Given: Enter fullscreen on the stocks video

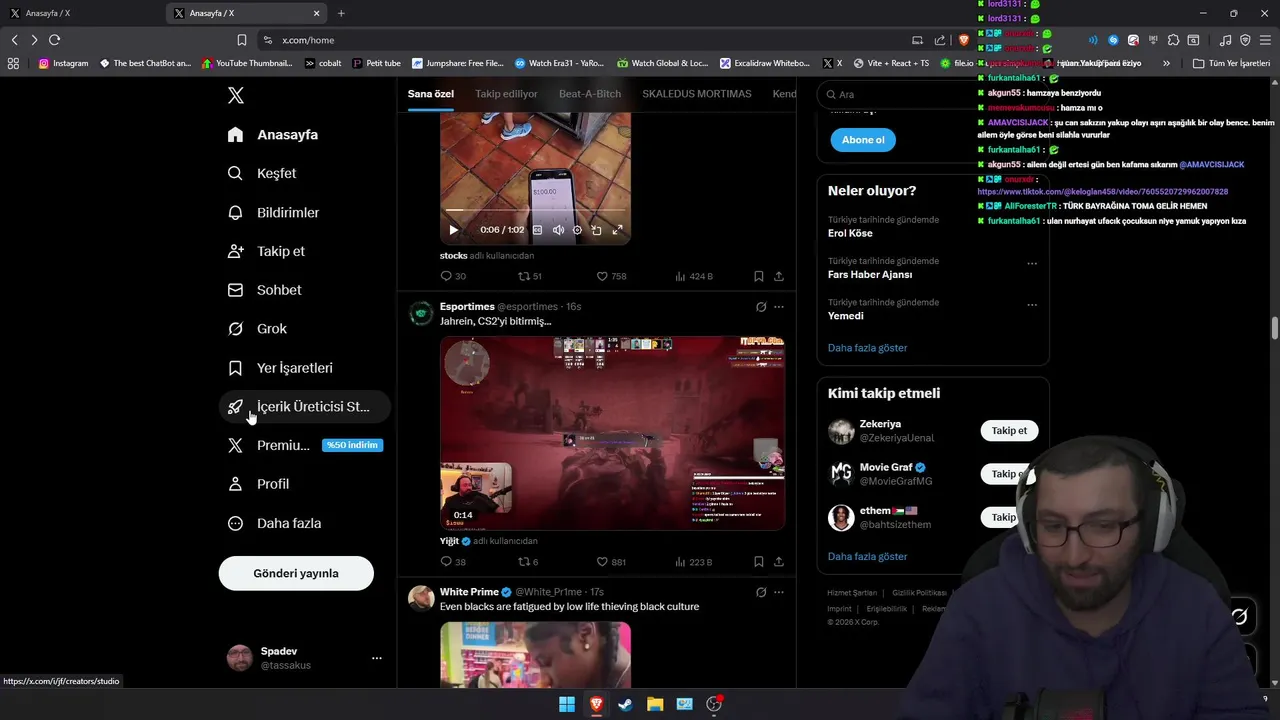Looking at the screenshot, I should tap(617, 230).
